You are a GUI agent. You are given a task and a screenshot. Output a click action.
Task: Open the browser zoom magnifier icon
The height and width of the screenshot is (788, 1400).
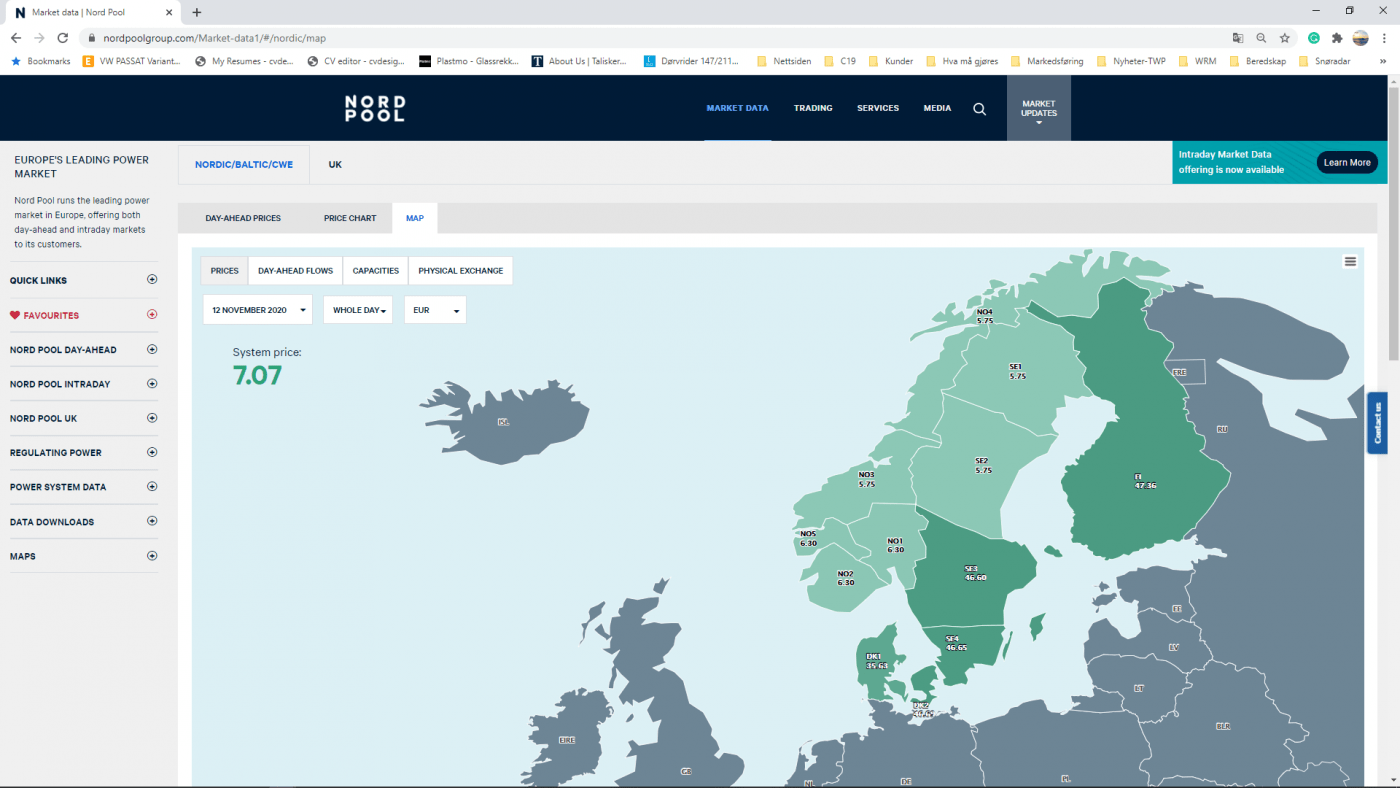1261,38
